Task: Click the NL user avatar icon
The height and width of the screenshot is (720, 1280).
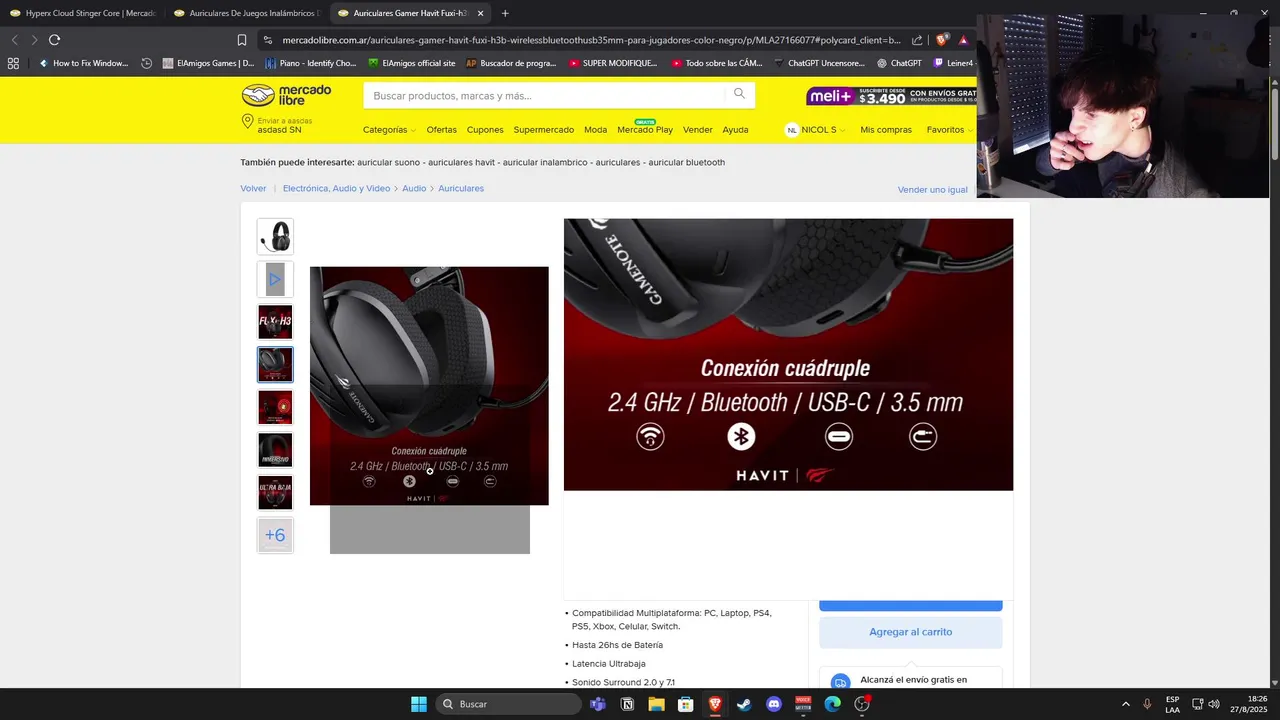Action: tap(792, 130)
